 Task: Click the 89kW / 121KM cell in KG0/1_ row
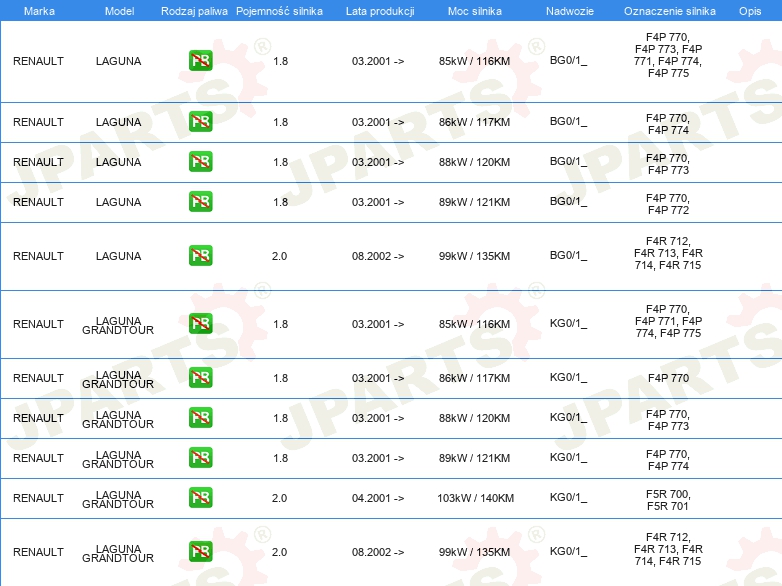click(x=474, y=458)
